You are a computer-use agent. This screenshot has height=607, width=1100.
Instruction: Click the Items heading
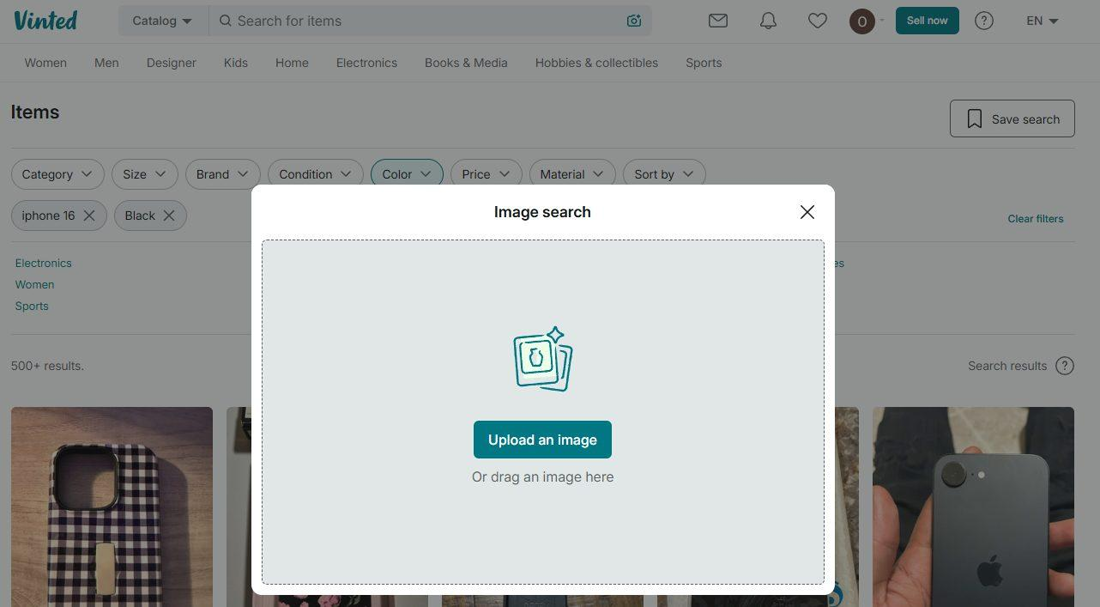(x=35, y=112)
